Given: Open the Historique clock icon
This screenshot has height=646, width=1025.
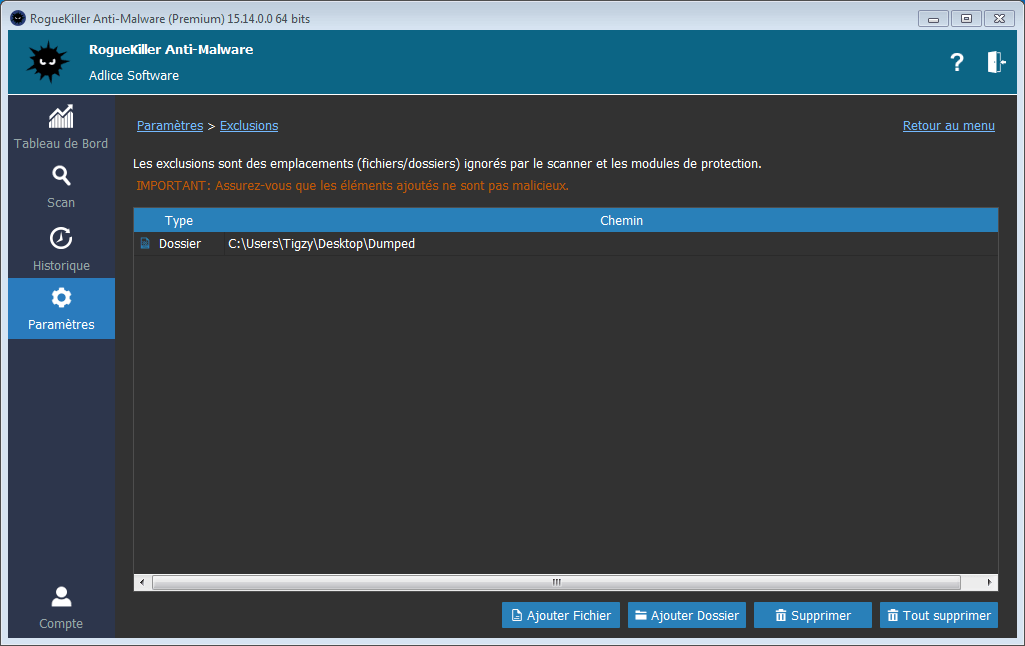Looking at the screenshot, I should (61, 239).
